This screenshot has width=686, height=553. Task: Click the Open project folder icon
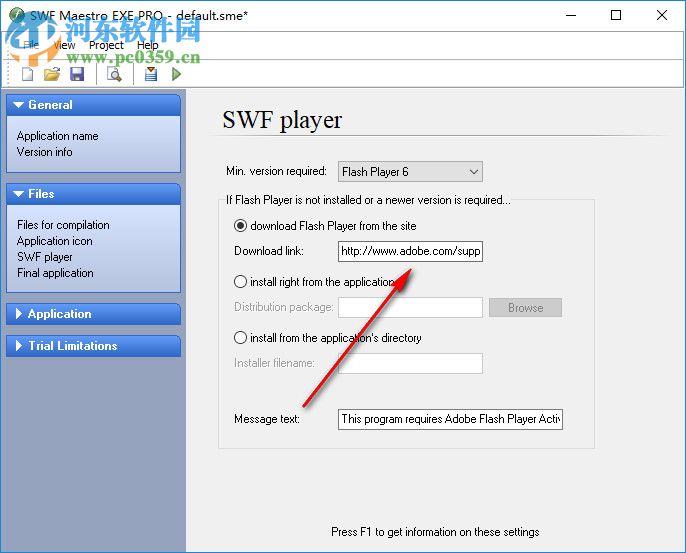point(52,74)
